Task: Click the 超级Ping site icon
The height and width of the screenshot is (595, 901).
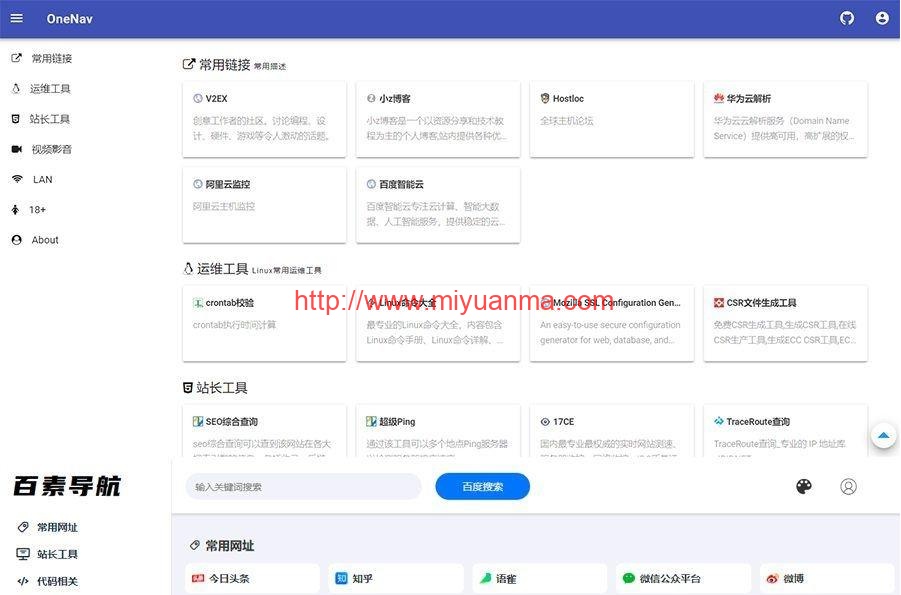Action: (x=371, y=421)
